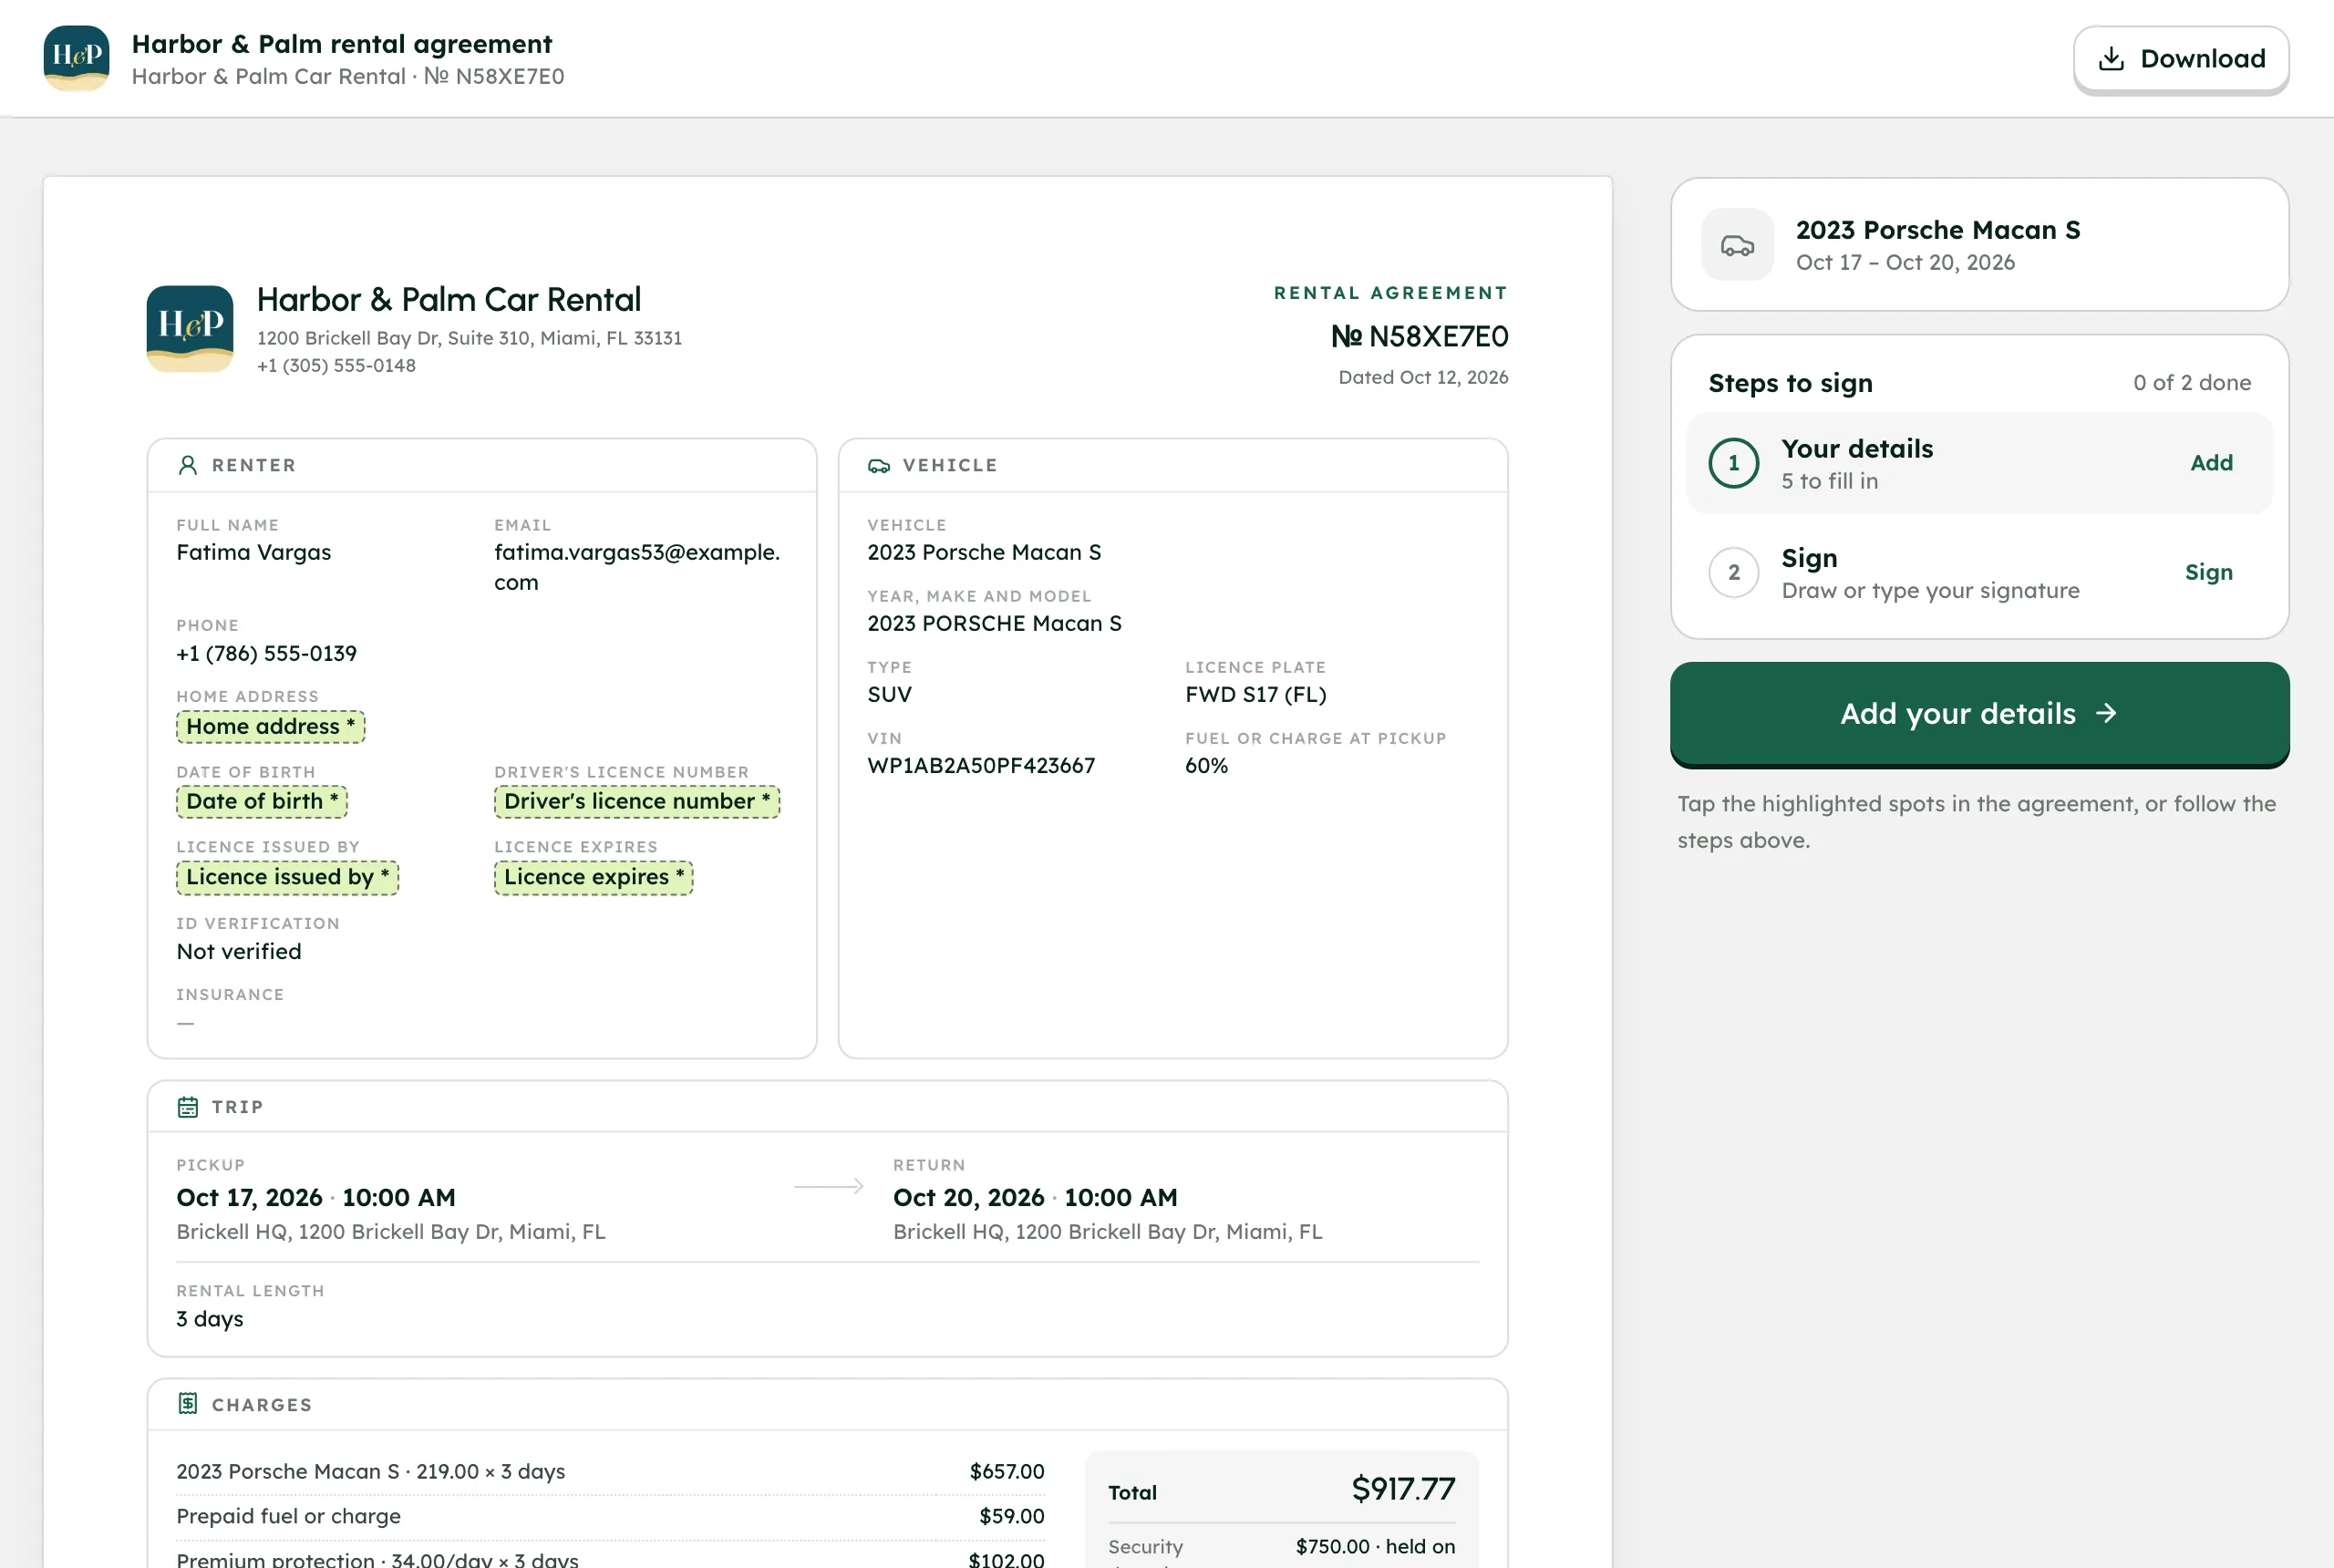Click Sign link in Steps to sign

(2207, 573)
